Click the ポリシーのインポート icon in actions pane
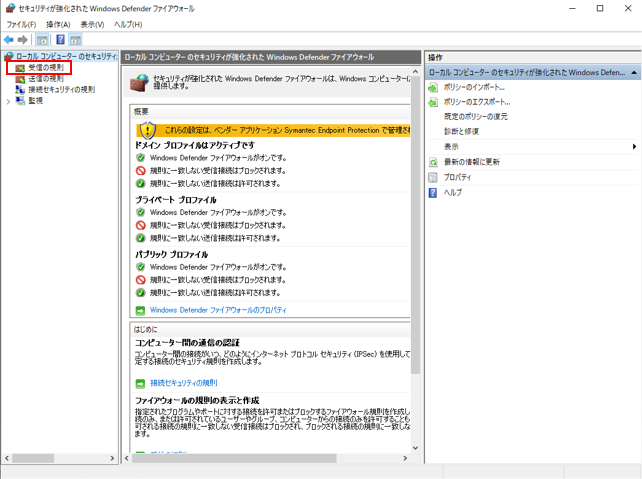642x479 pixels. pos(433,87)
